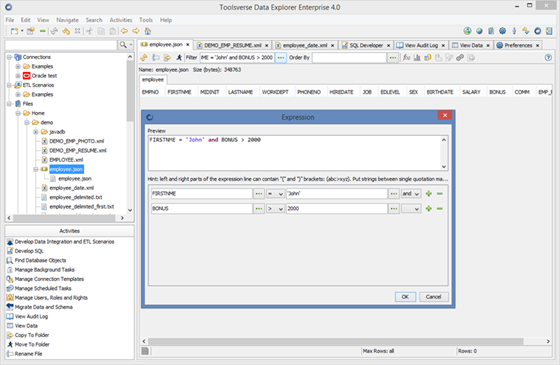Click the exit door icon at top-right
This screenshot has width=560, height=365.
point(549,31)
